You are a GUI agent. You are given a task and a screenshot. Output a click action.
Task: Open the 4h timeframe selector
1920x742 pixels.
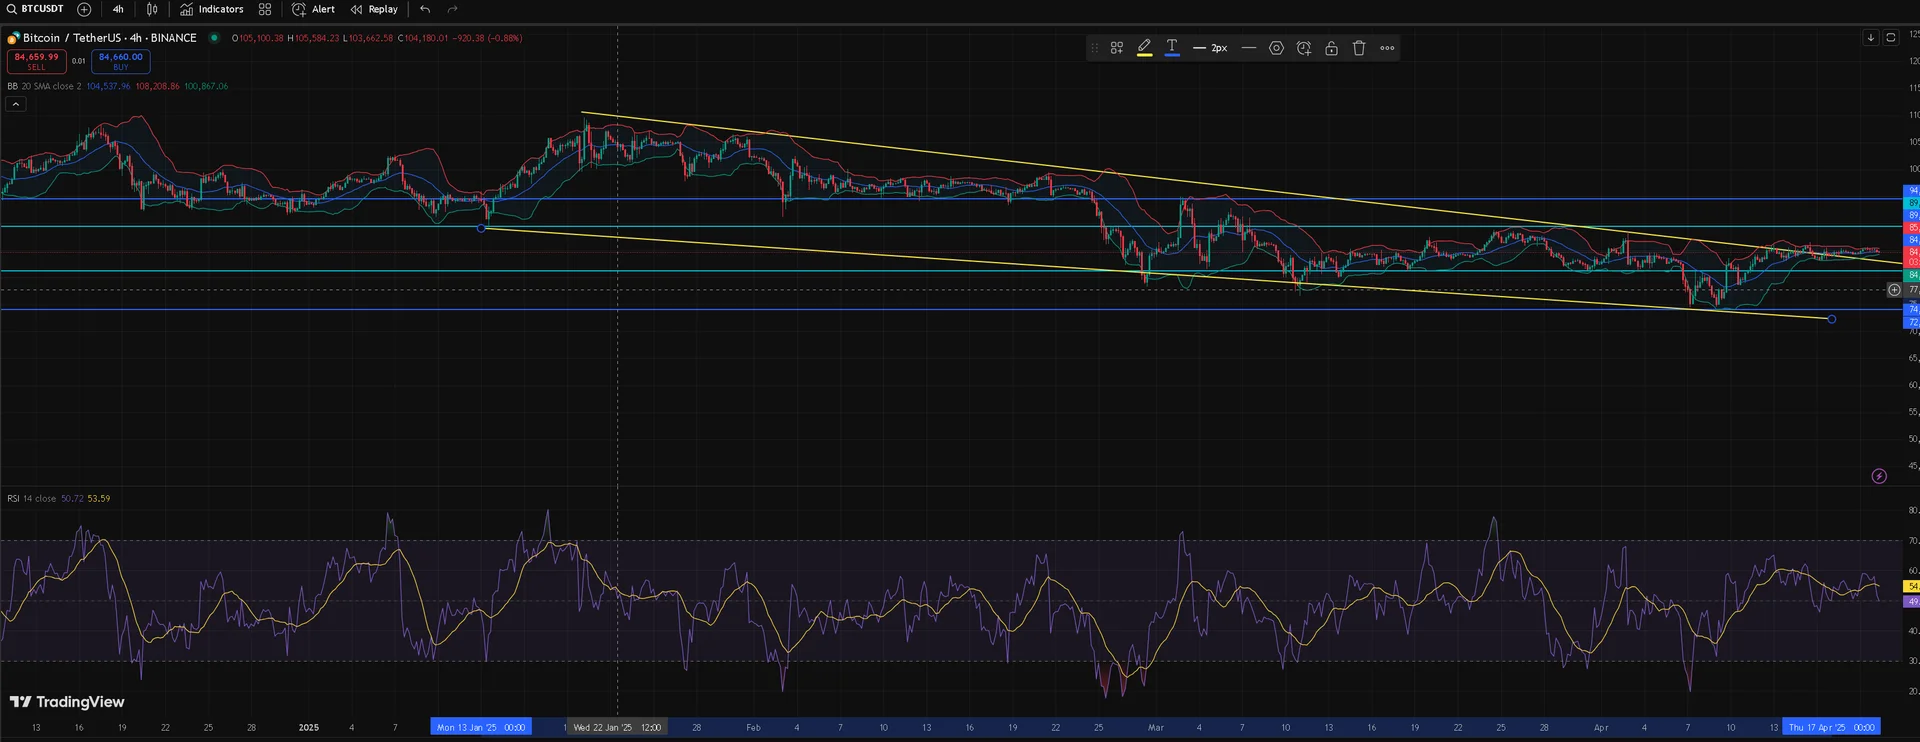click(x=118, y=10)
